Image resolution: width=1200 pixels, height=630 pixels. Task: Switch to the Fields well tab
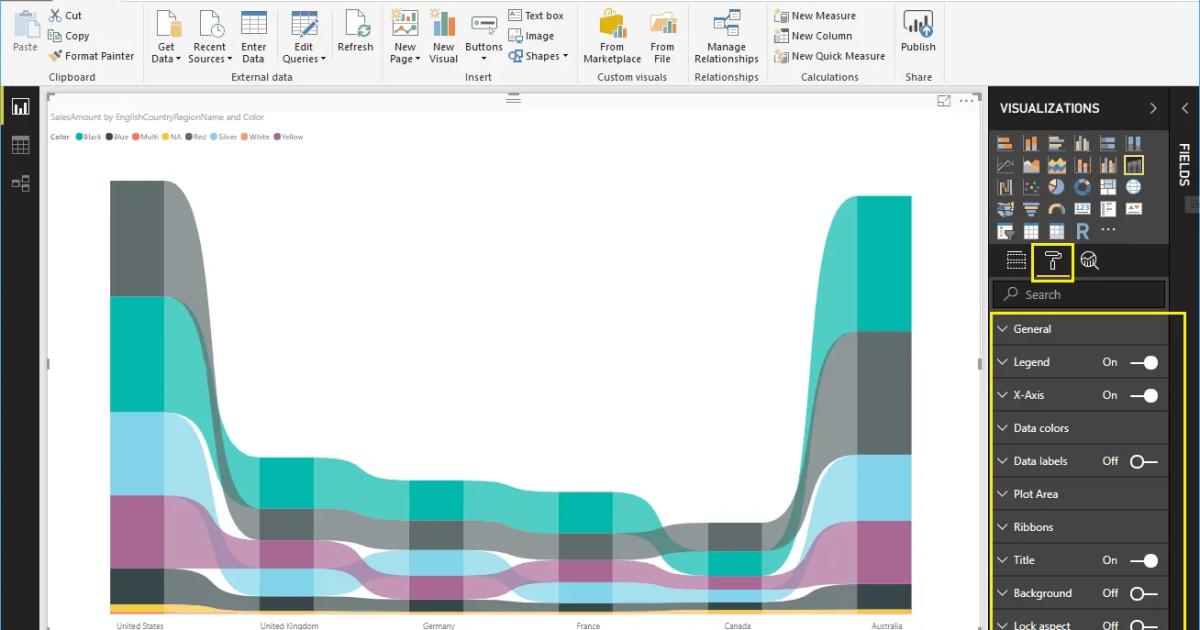coord(1016,261)
